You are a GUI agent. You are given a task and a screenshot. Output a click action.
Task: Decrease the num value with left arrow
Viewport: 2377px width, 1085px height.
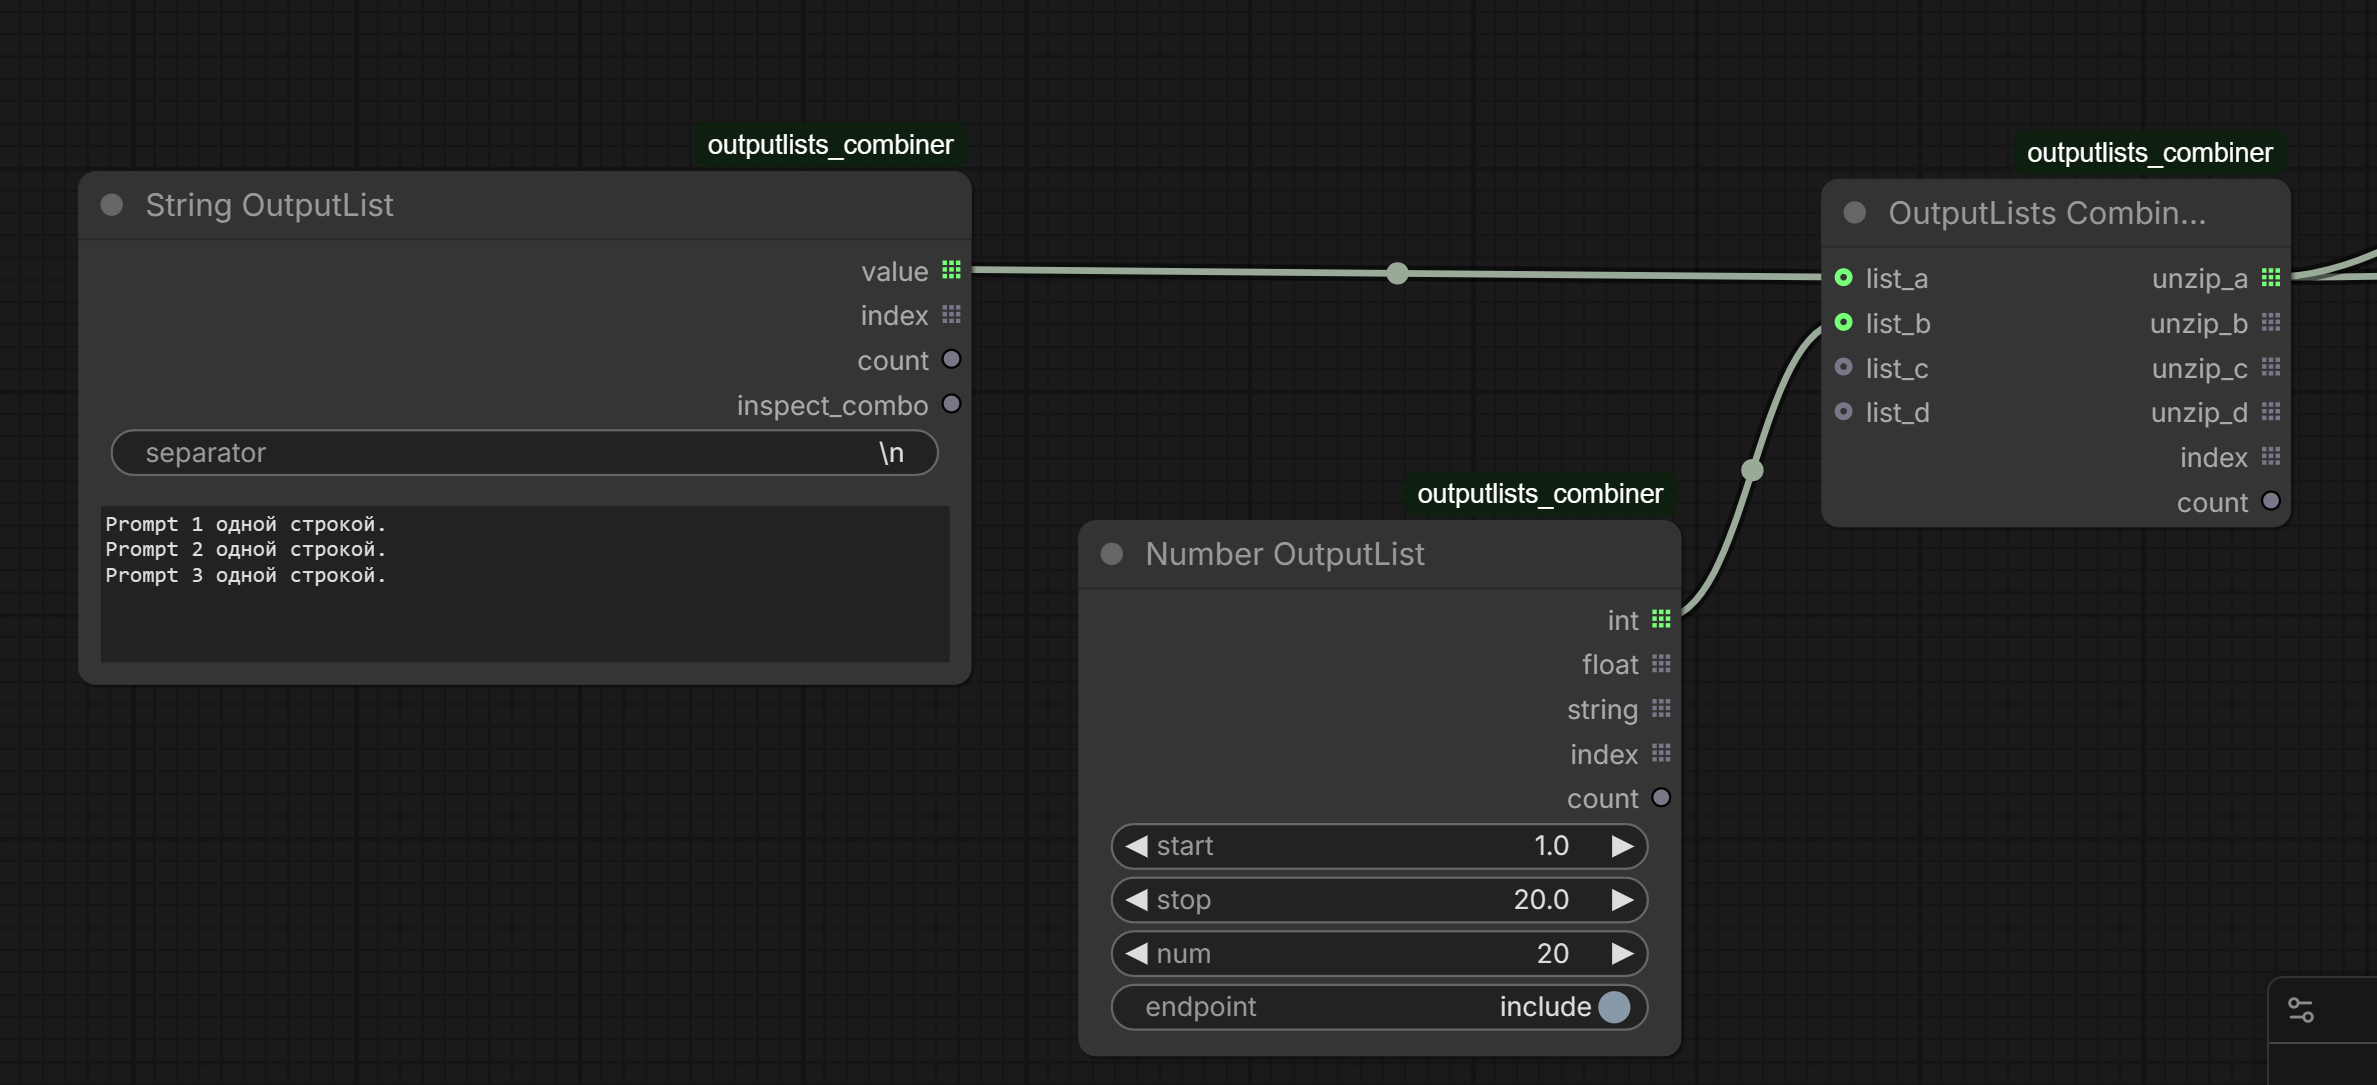coord(1136,954)
